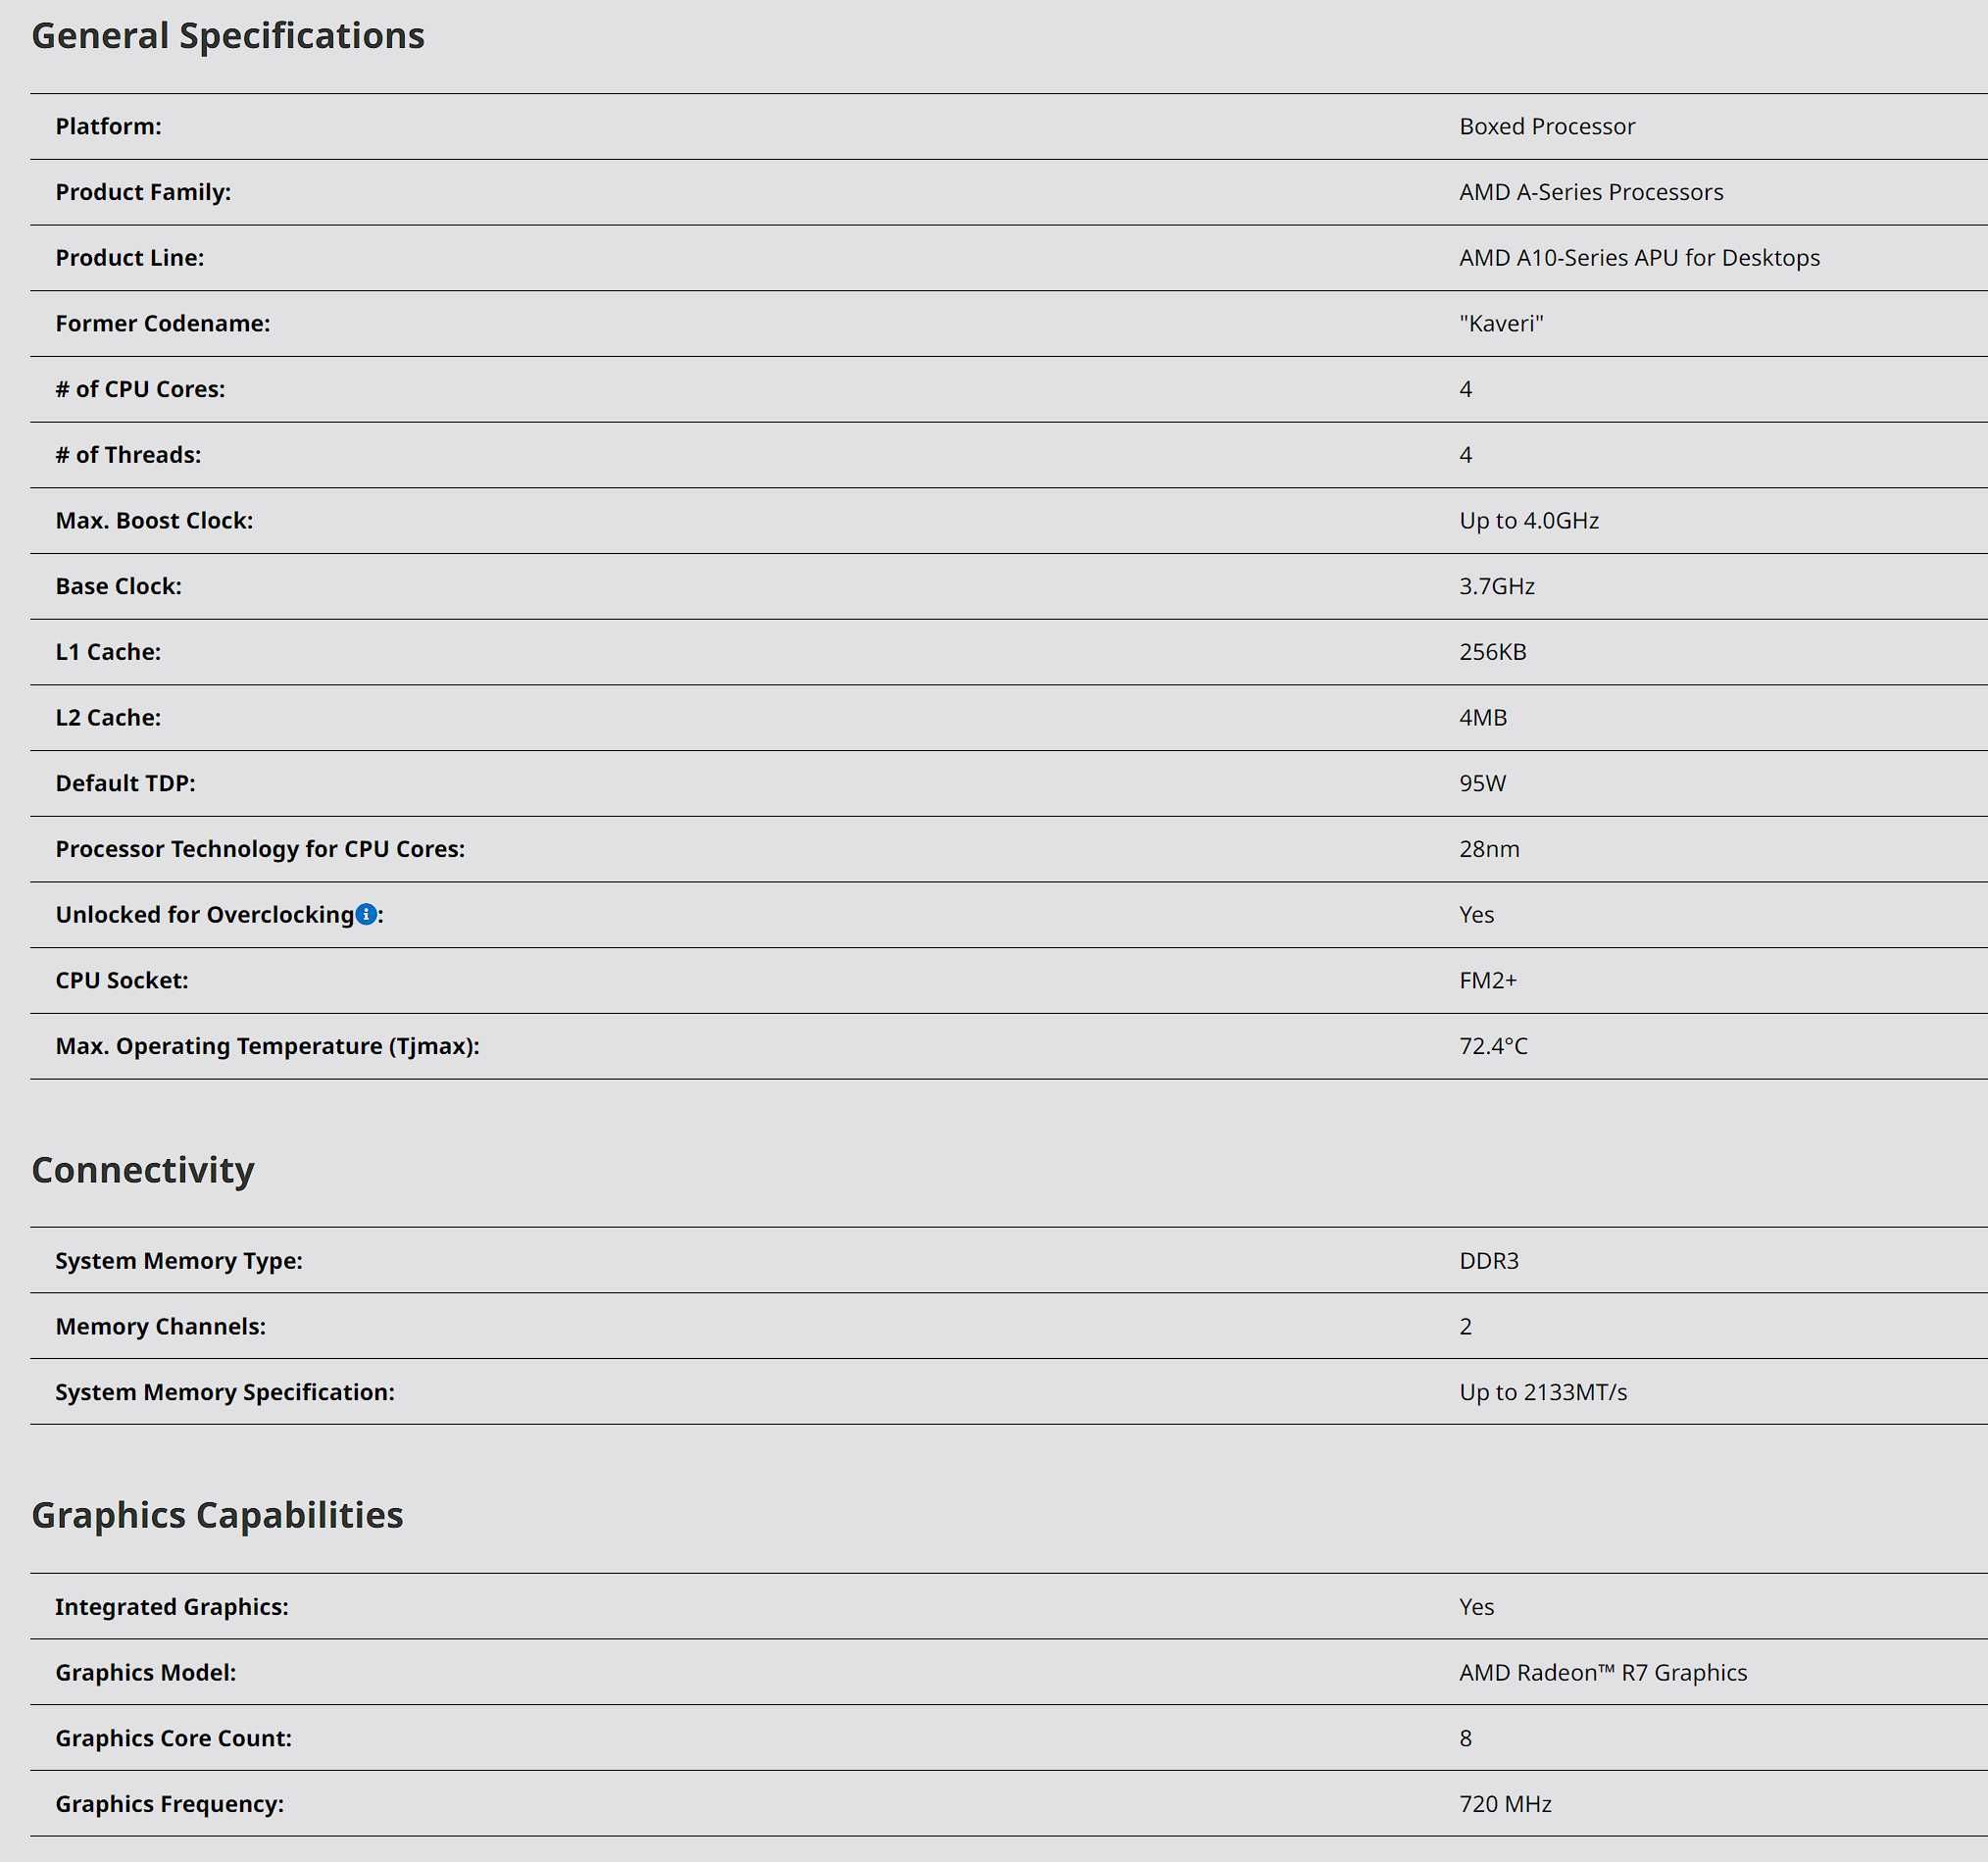Click the # of Threads label

(x=128, y=455)
